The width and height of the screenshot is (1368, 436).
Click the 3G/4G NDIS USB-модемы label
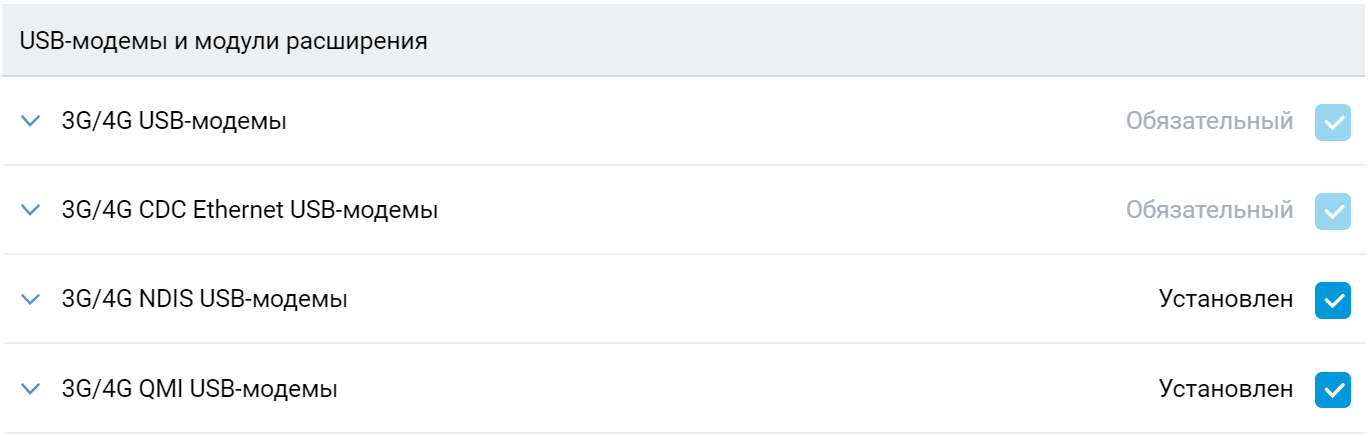(x=204, y=300)
